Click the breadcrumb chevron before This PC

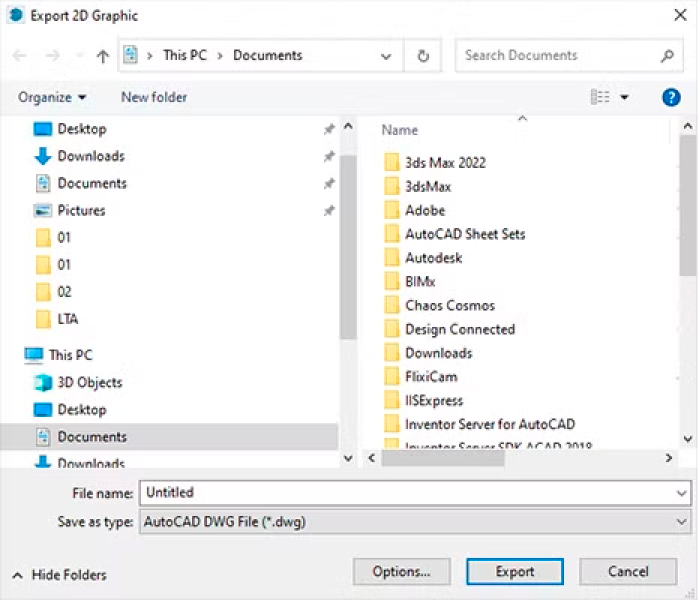click(150, 56)
